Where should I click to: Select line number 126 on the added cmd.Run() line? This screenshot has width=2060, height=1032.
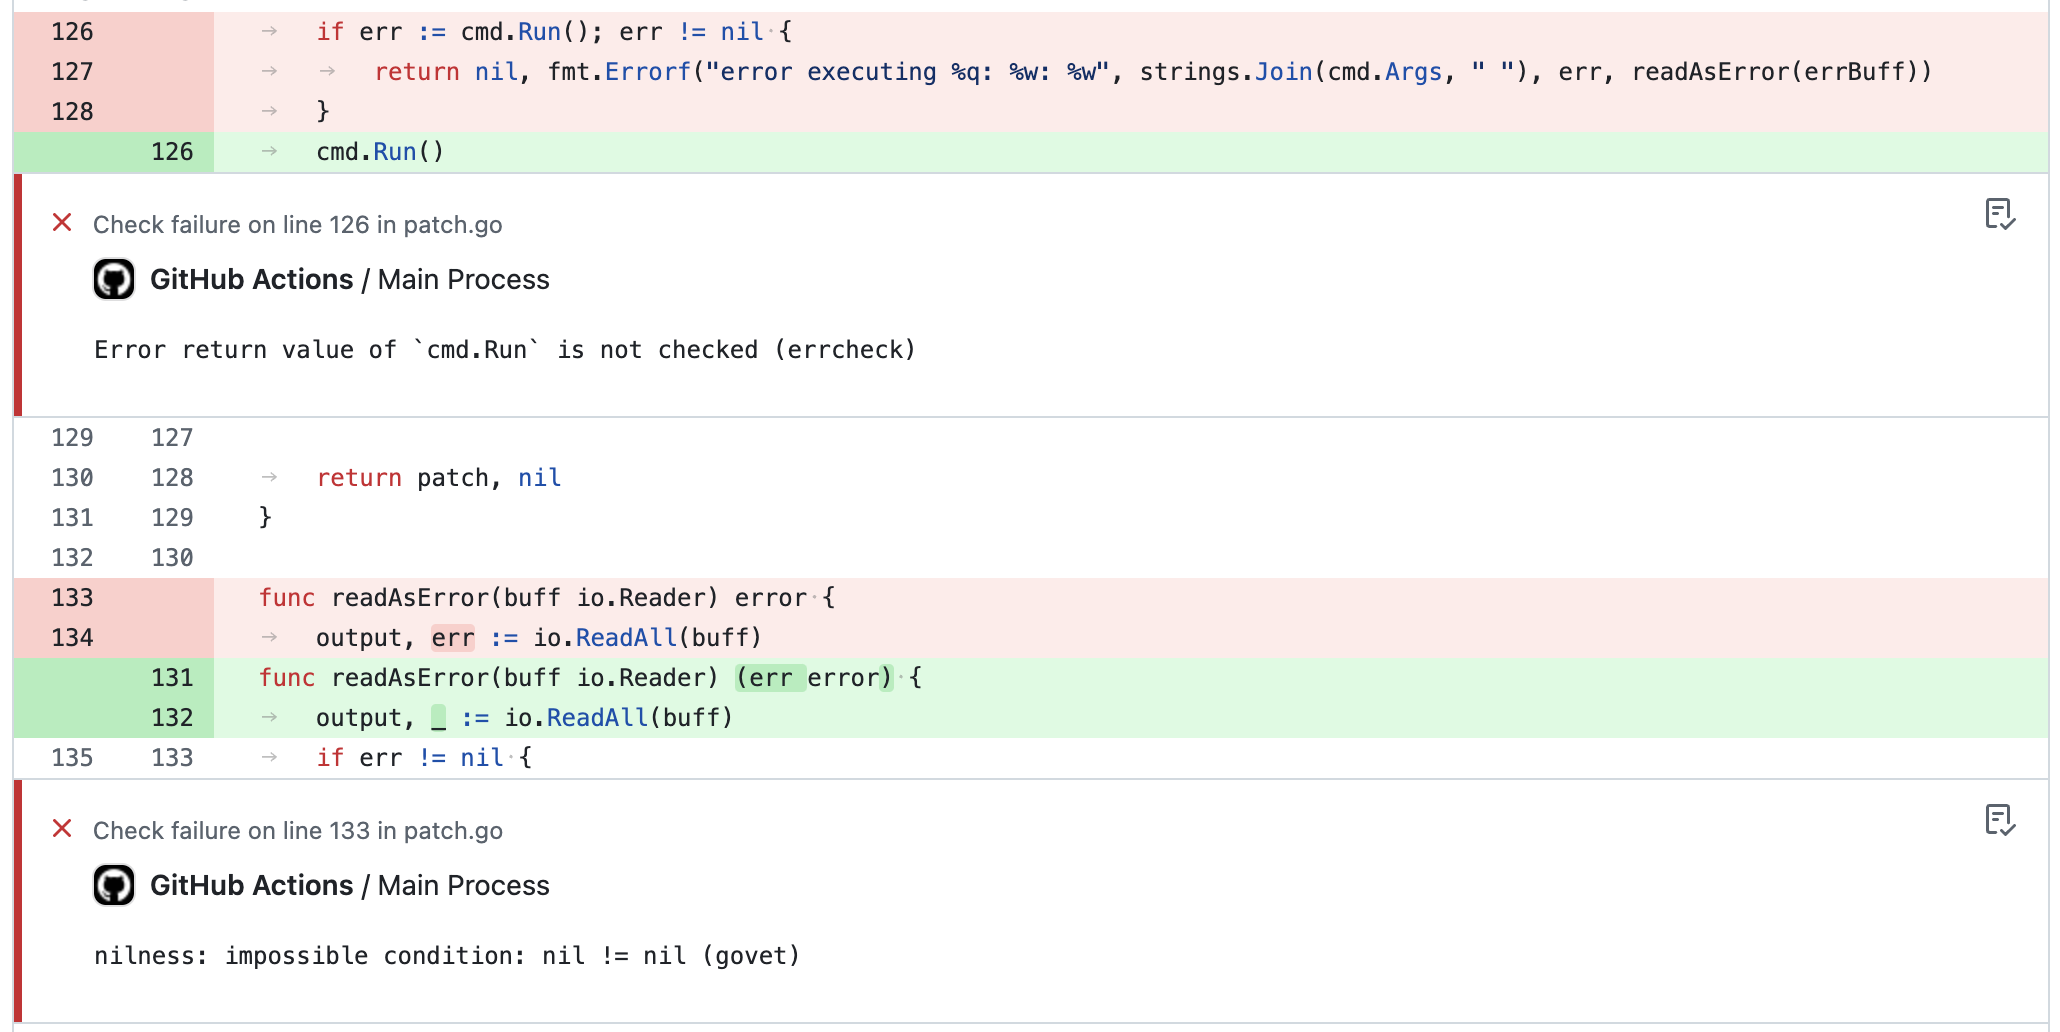(170, 151)
